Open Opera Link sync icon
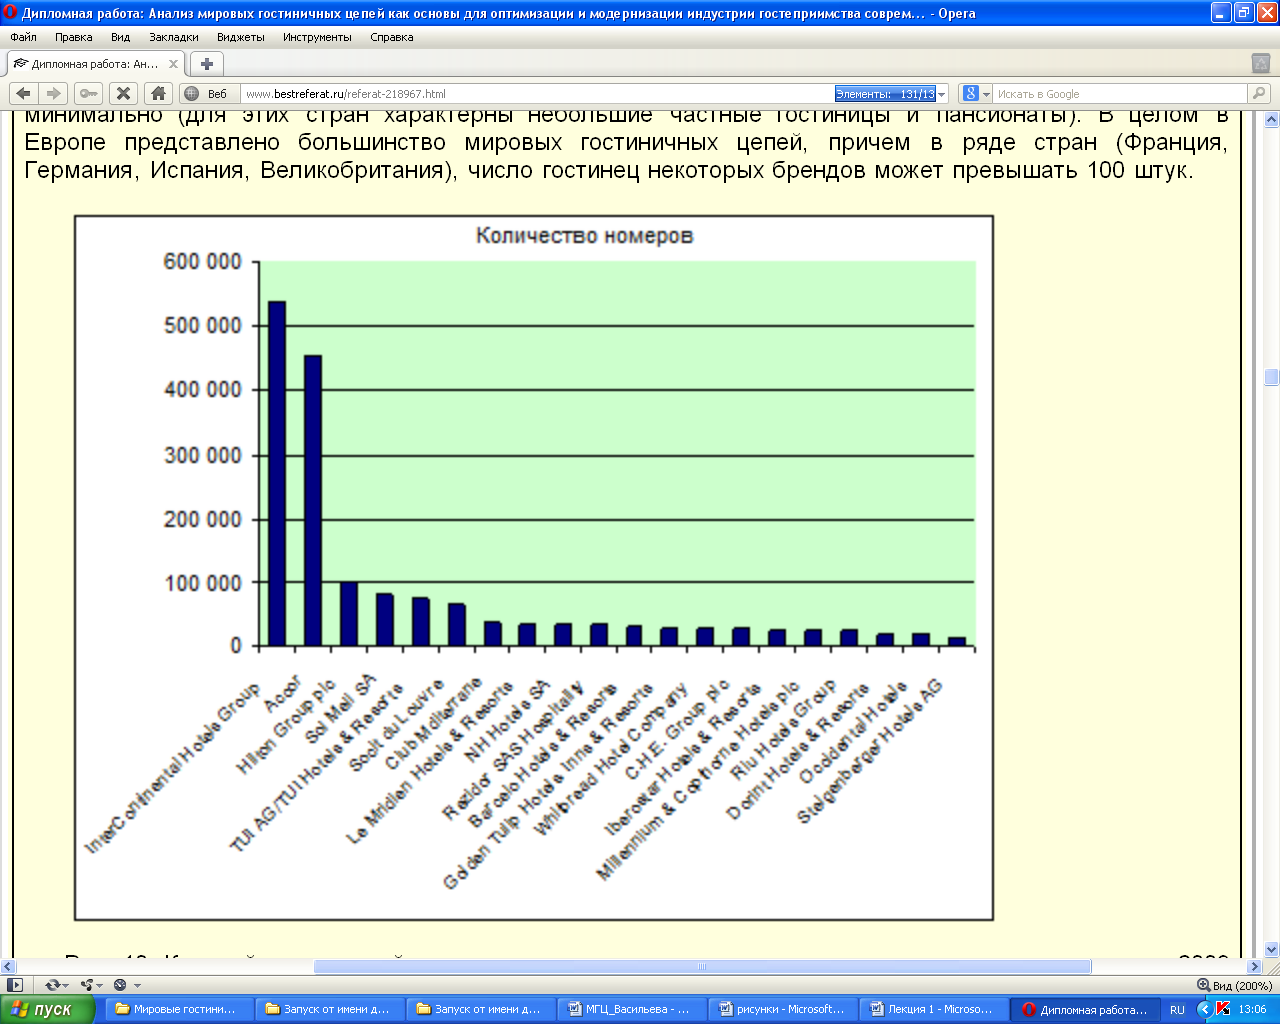Image resolution: width=1280 pixels, height=1024 pixels. [52, 985]
